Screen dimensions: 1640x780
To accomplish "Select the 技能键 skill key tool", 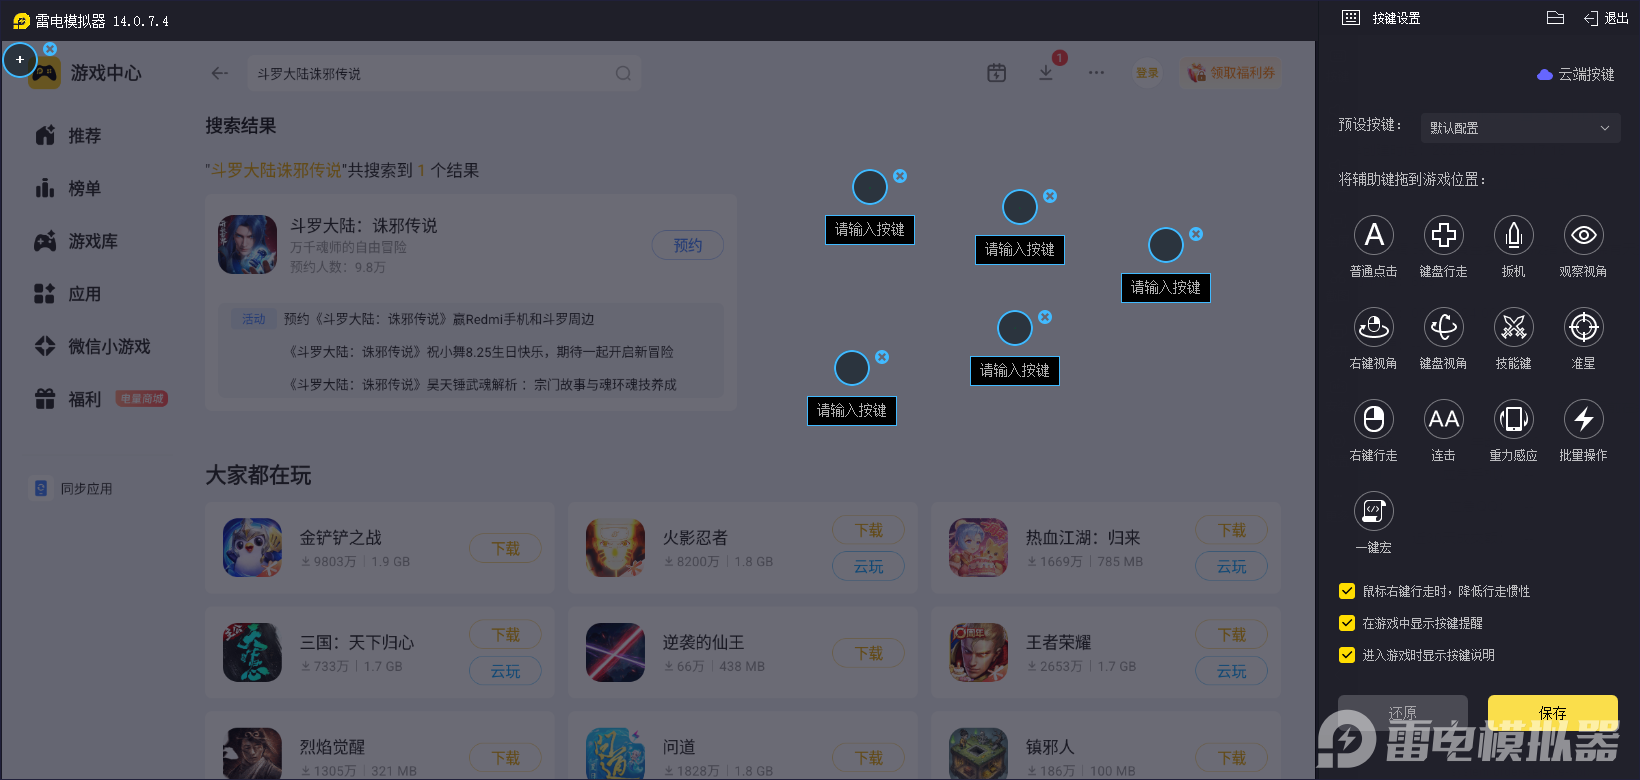I will coord(1514,327).
